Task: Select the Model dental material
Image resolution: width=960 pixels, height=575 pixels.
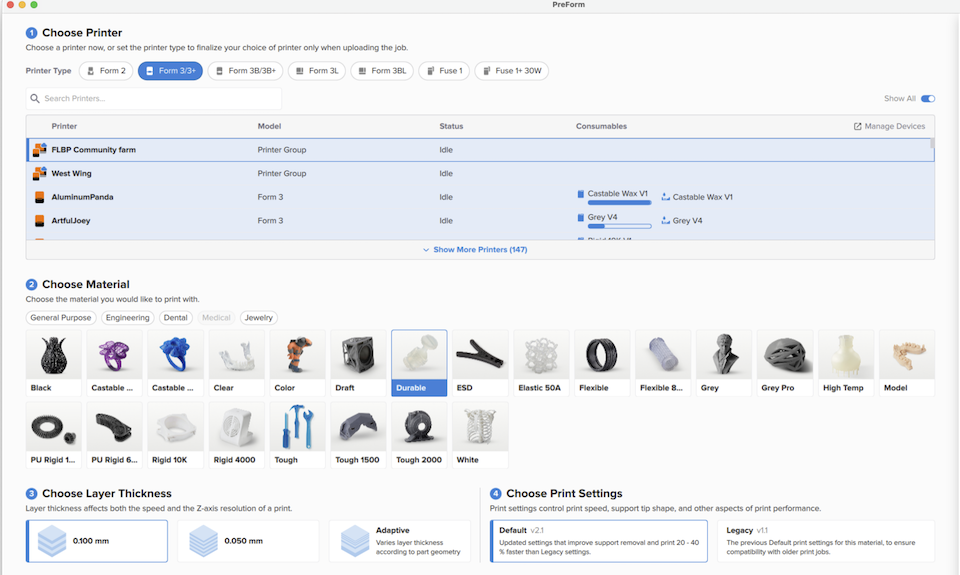Action: coord(907,363)
